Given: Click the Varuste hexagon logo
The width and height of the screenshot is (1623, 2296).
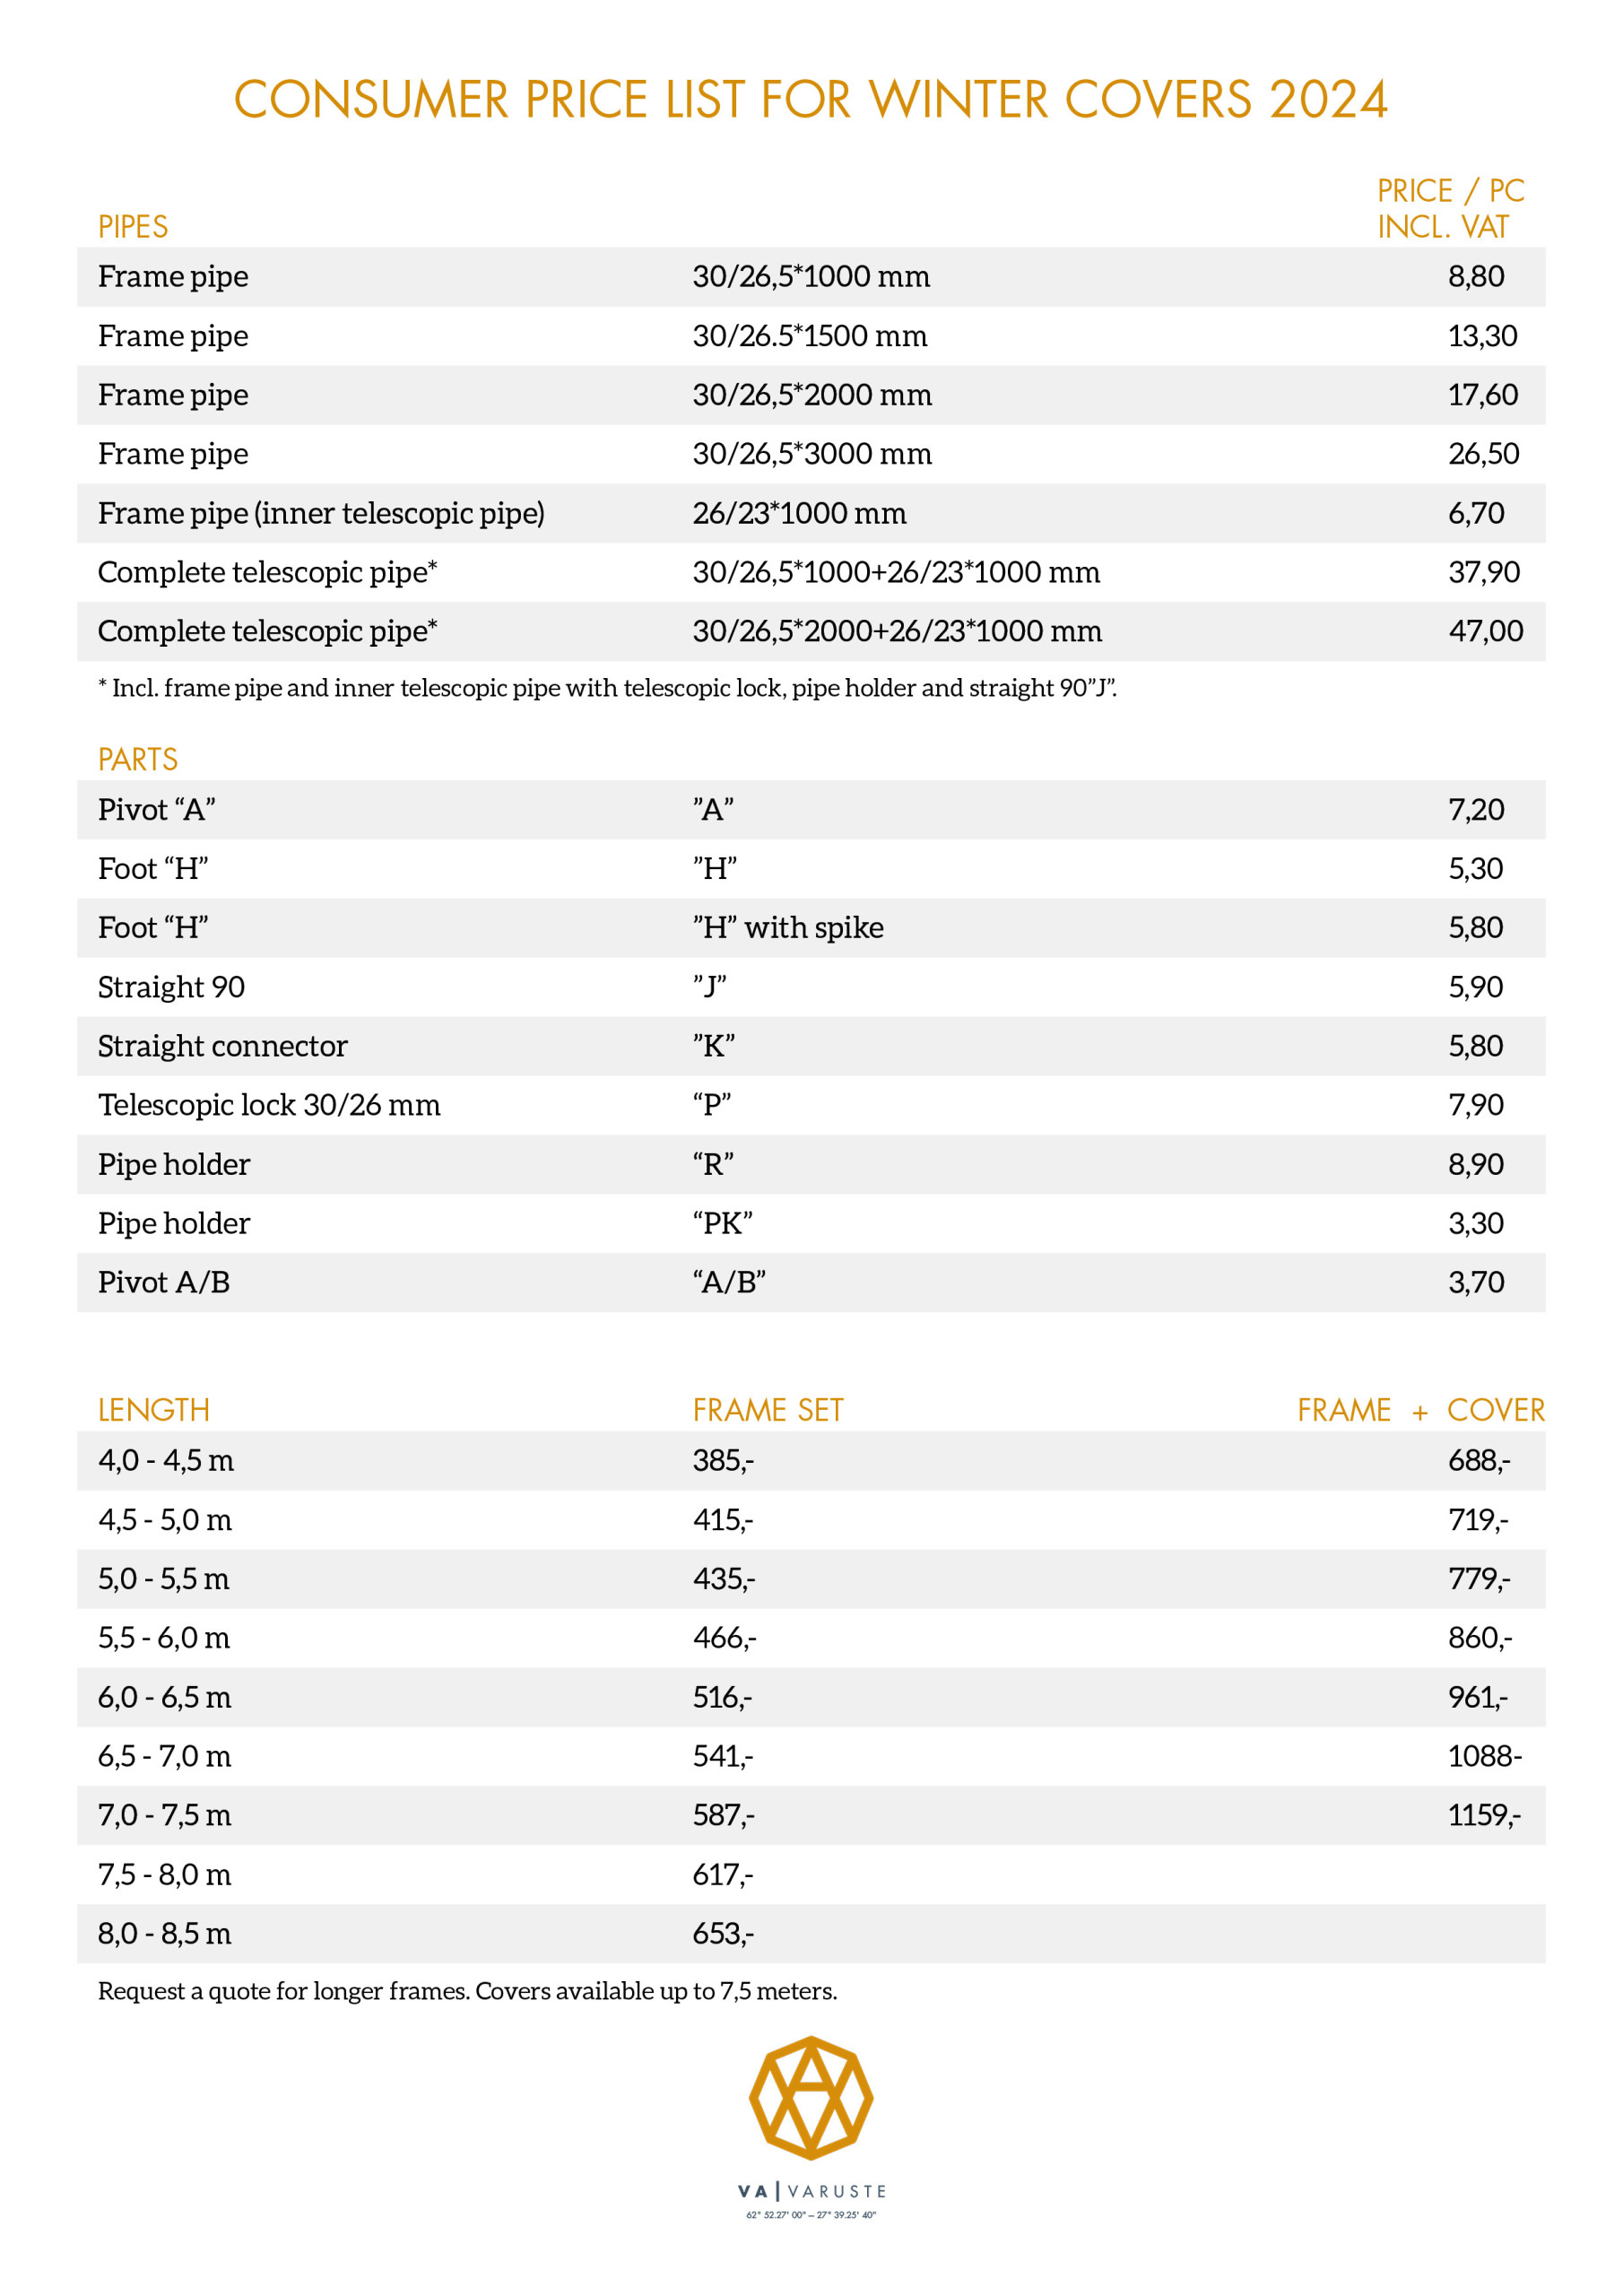Looking at the screenshot, I should click(x=811, y=2098).
